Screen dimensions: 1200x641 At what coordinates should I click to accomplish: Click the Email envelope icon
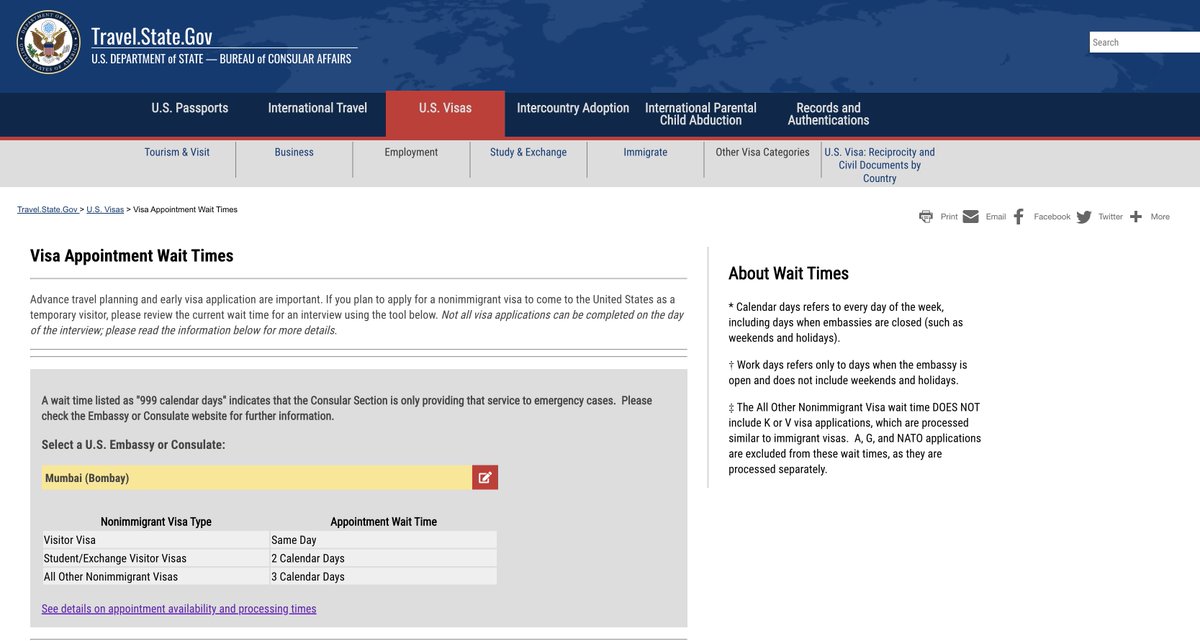pos(971,216)
